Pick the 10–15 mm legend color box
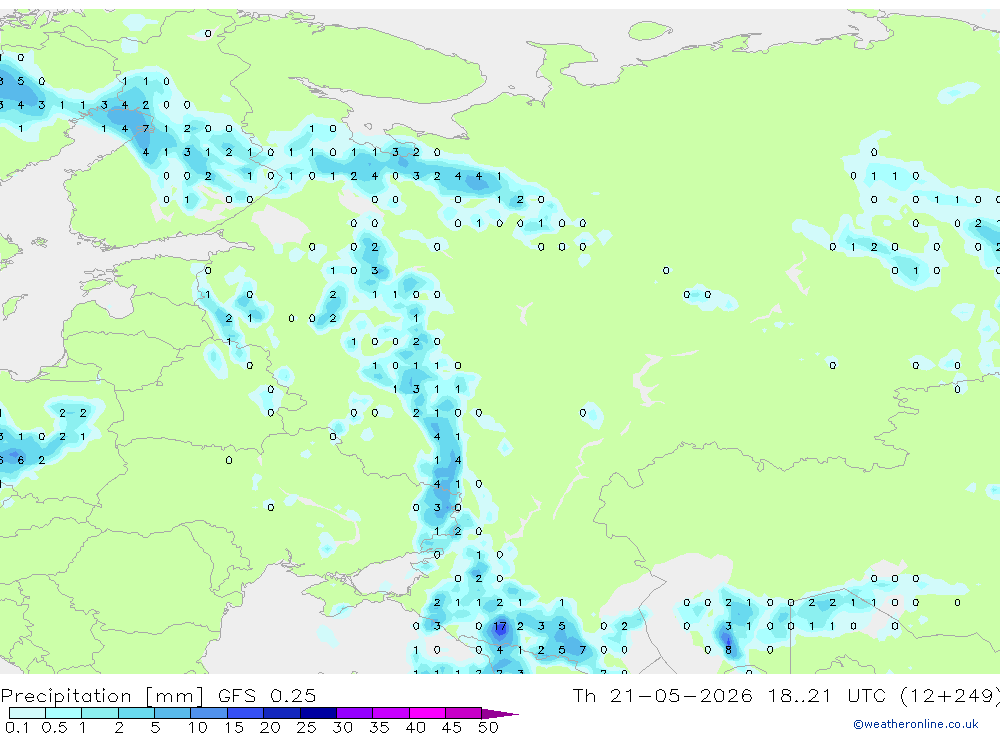The height and width of the screenshot is (733, 1000). pyautogui.click(x=209, y=713)
